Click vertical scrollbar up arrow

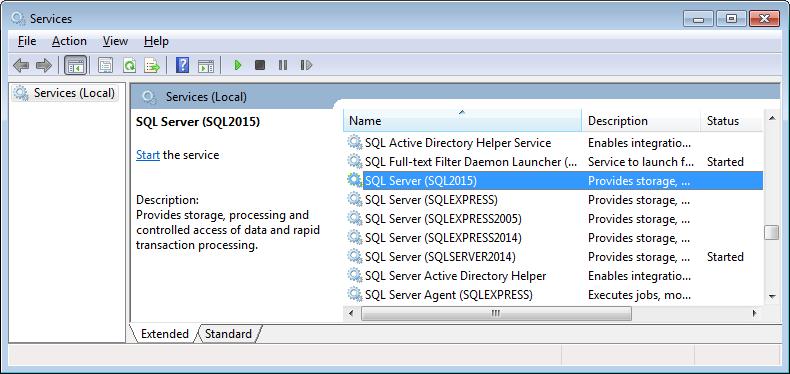tap(771, 118)
